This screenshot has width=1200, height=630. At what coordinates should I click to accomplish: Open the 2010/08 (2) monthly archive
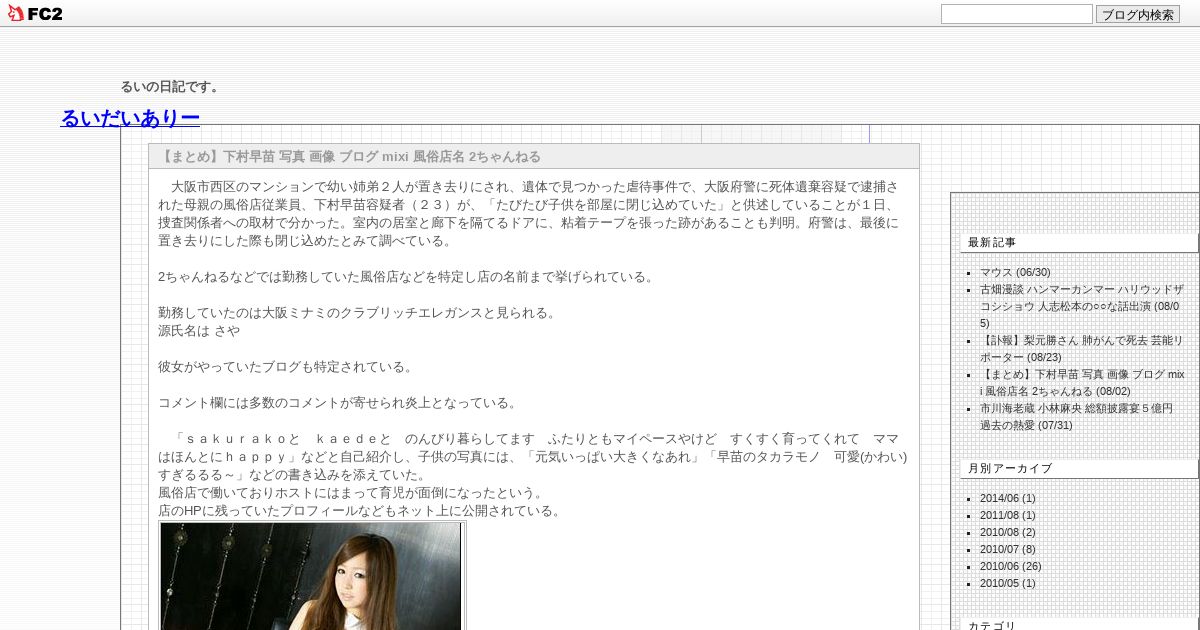(1007, 532)
